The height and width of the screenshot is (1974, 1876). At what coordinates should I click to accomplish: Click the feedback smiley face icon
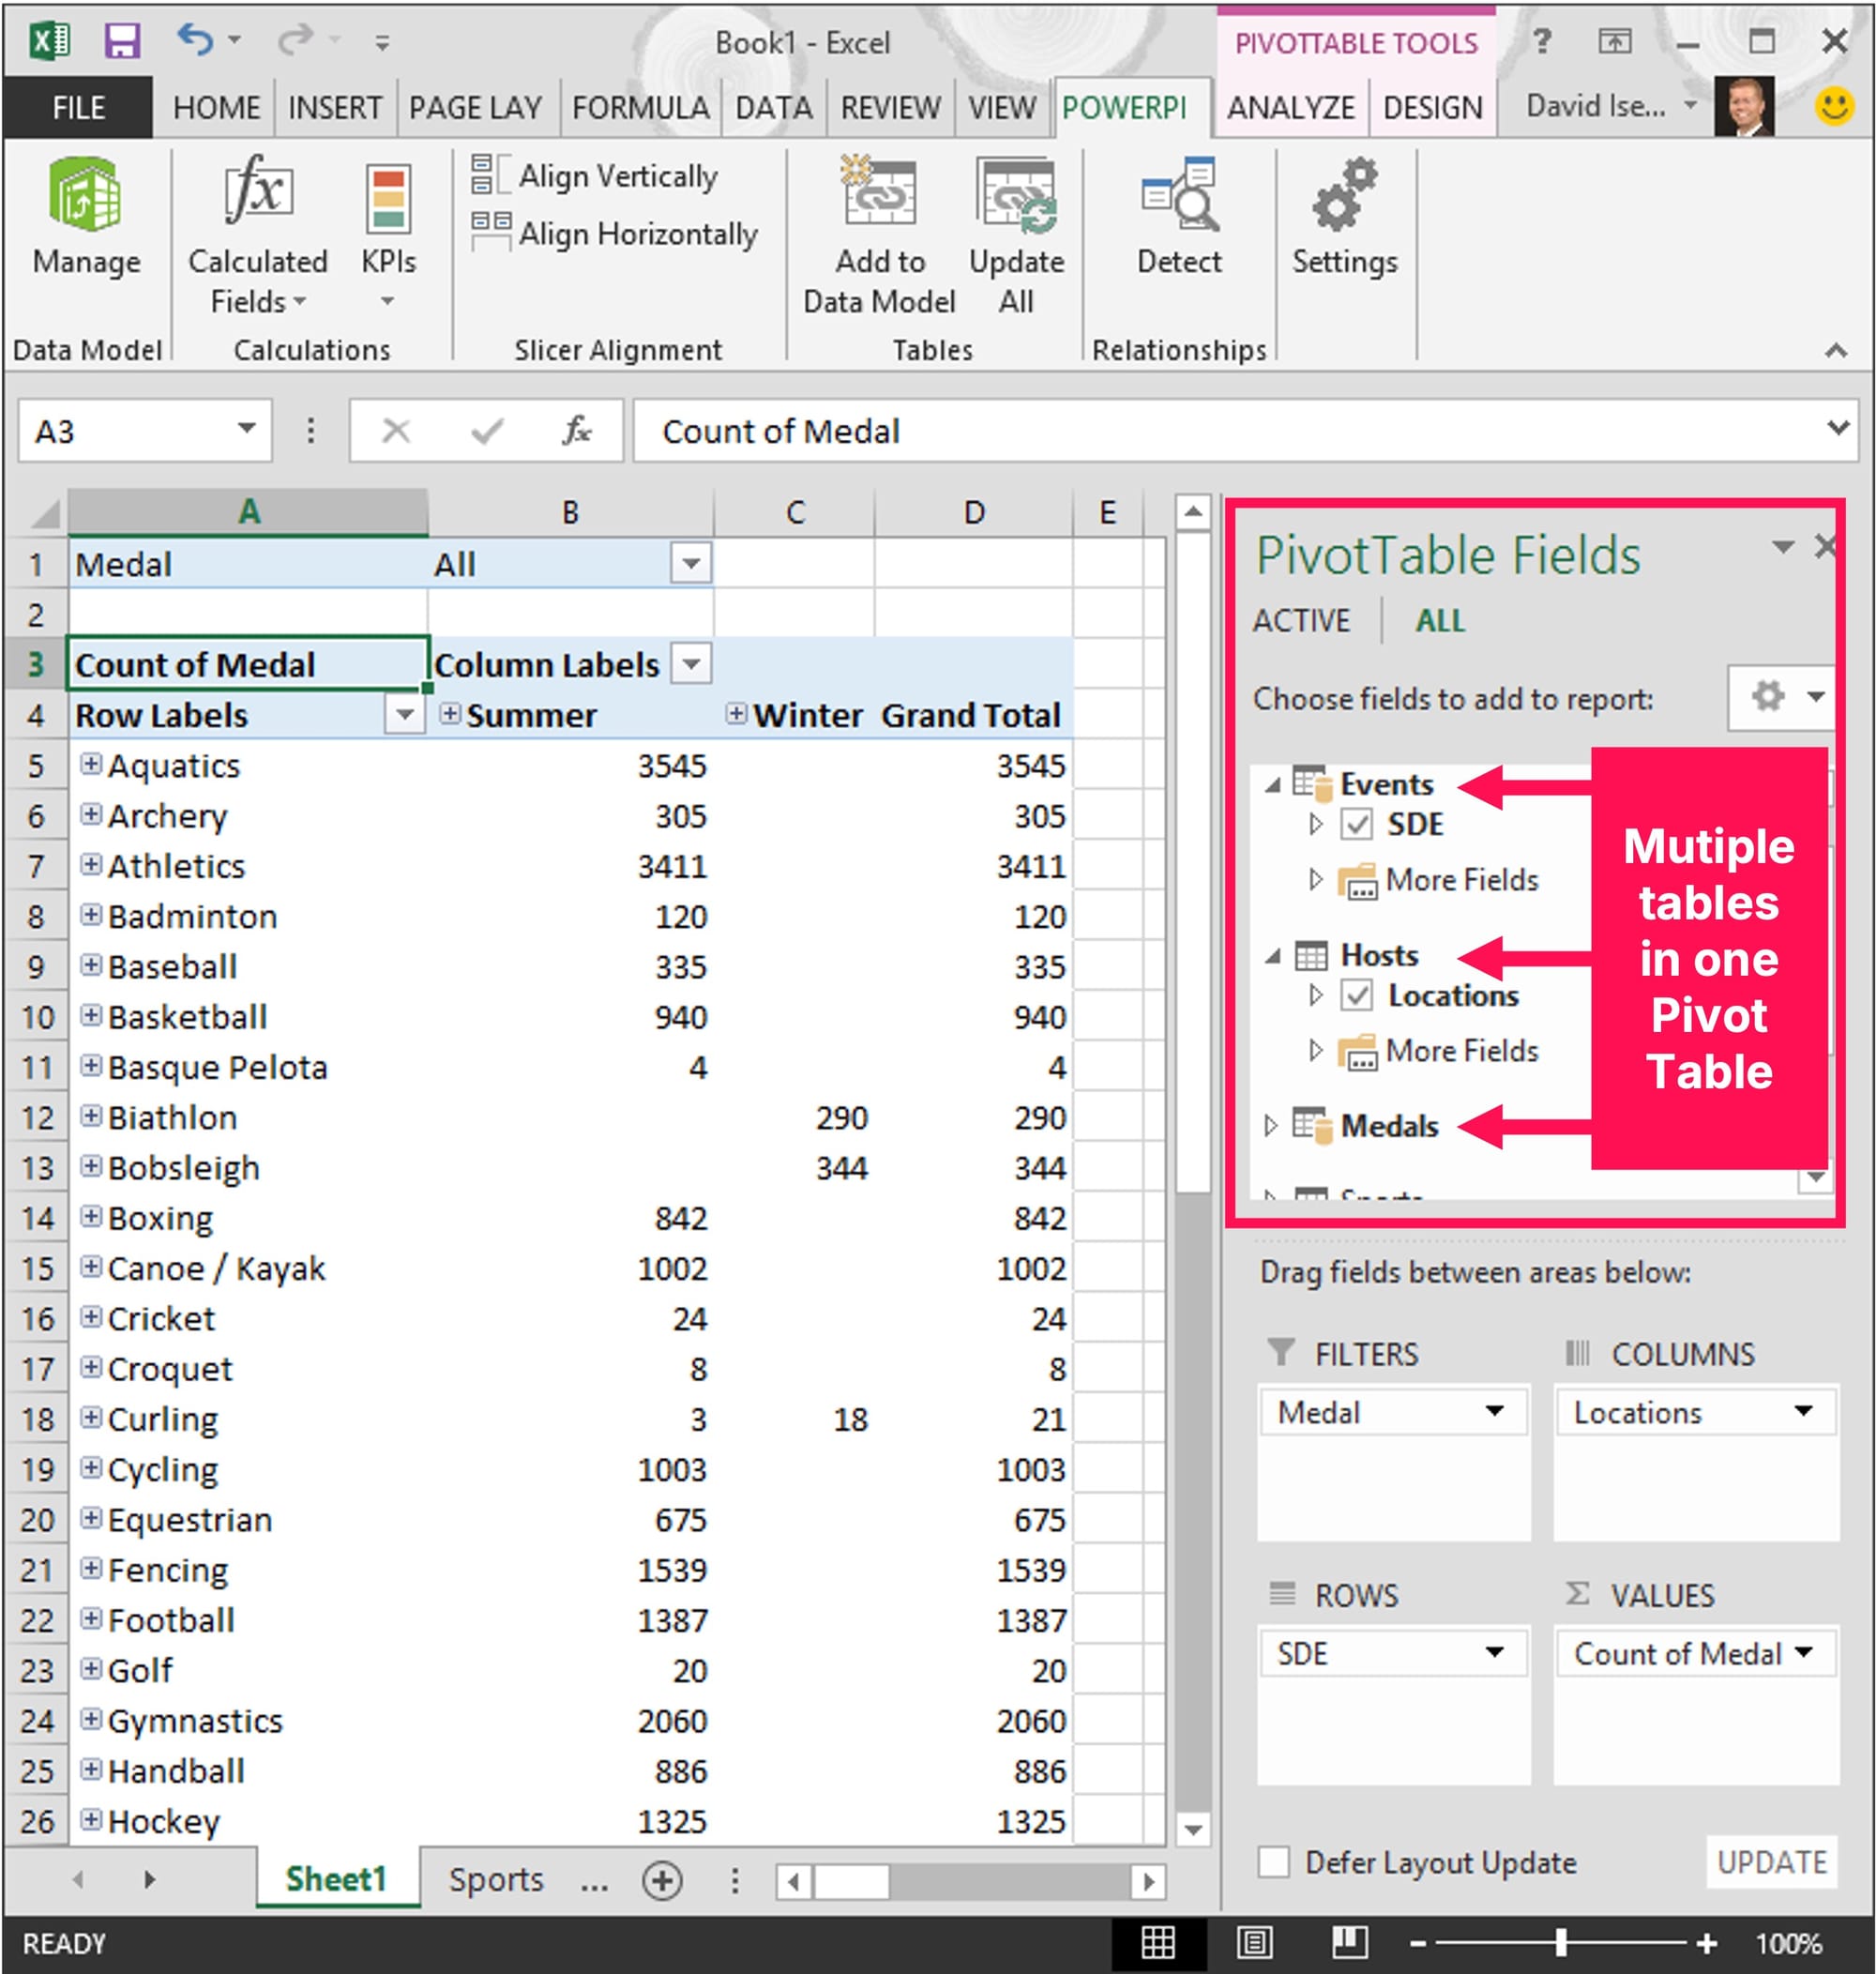point(1835,104)
